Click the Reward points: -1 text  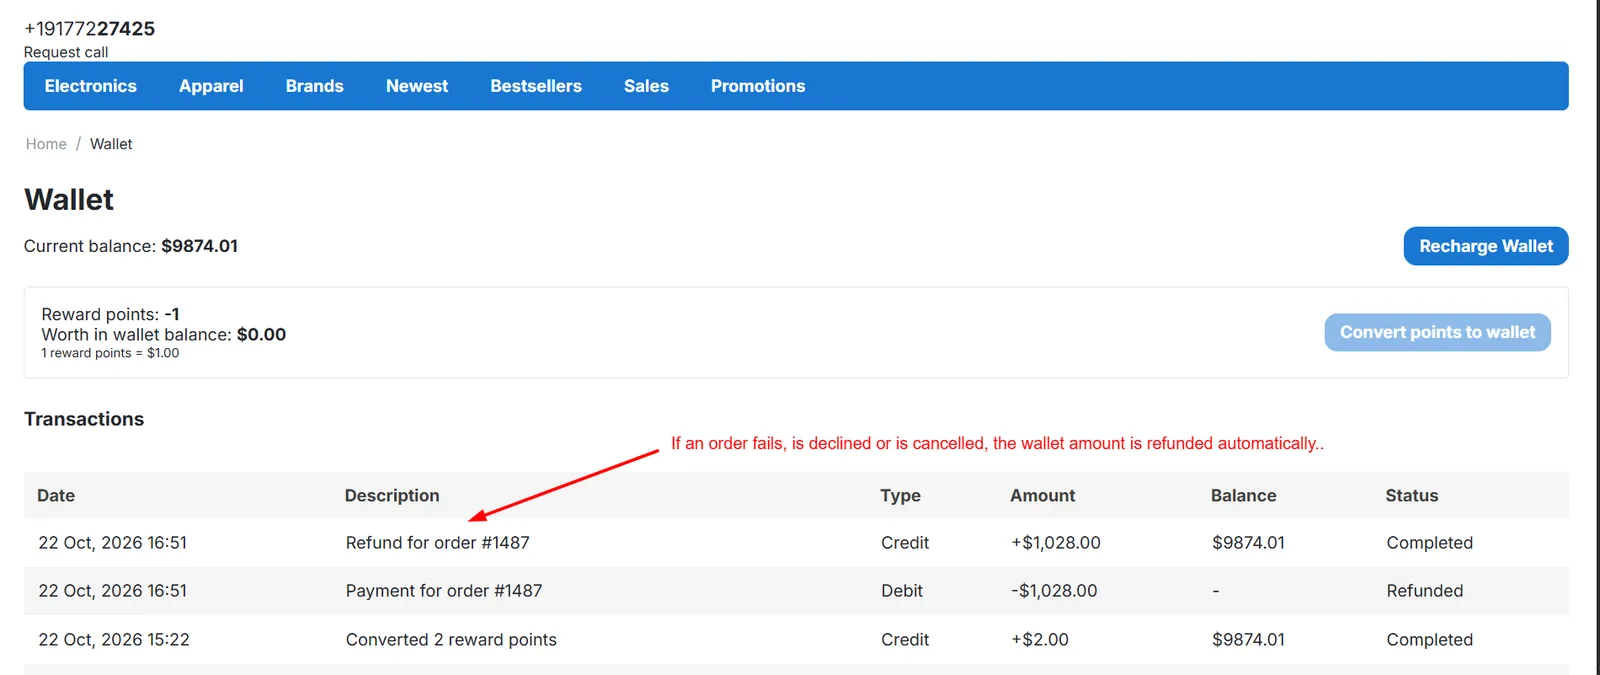pos(110,314)
